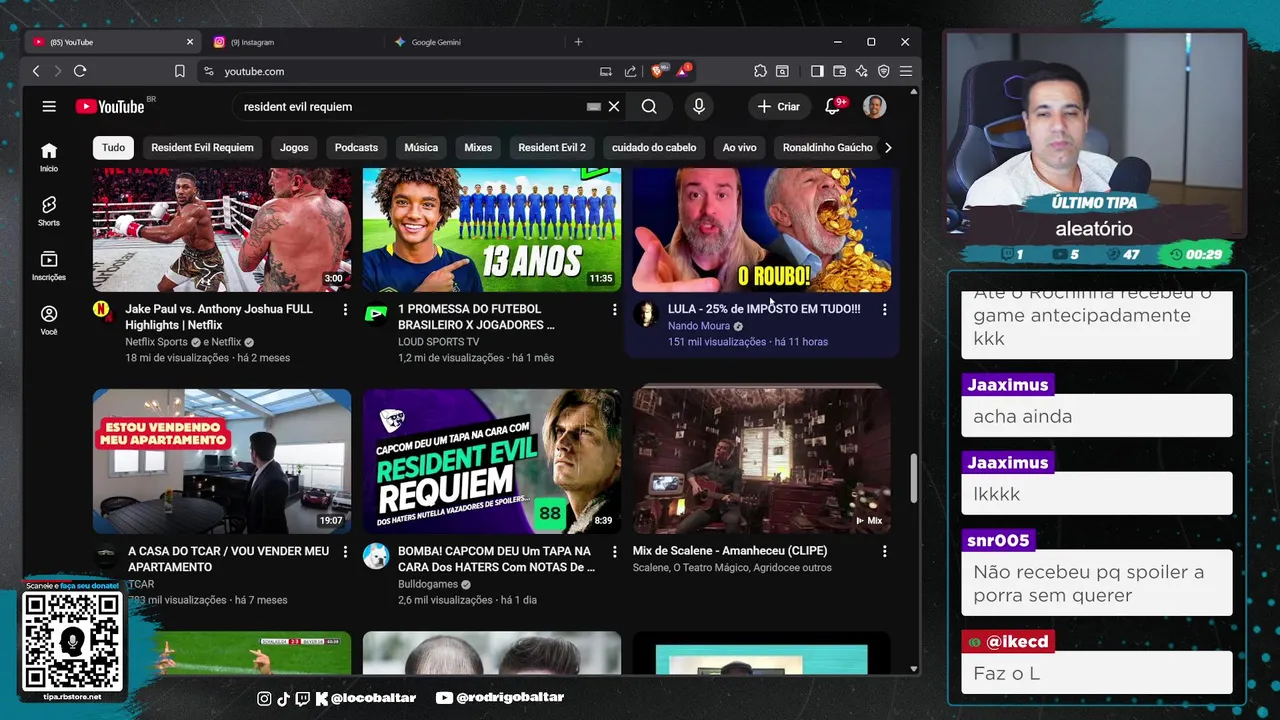1280x720 pixels.
Task: Open options menu for Jake Paul video
Action: click(x=345, y=310)
